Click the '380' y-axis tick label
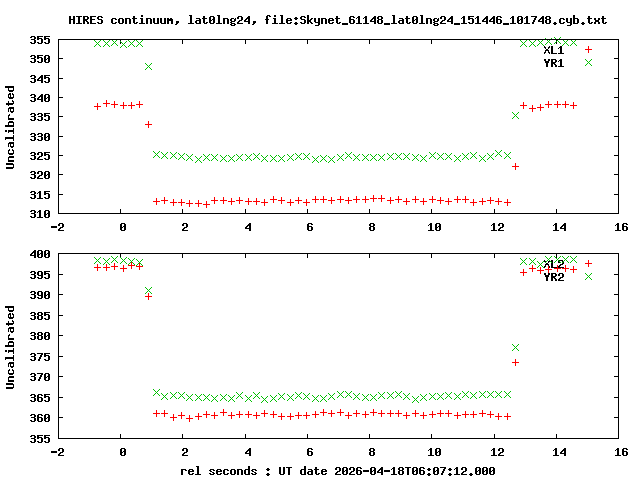 click(40, 336)
